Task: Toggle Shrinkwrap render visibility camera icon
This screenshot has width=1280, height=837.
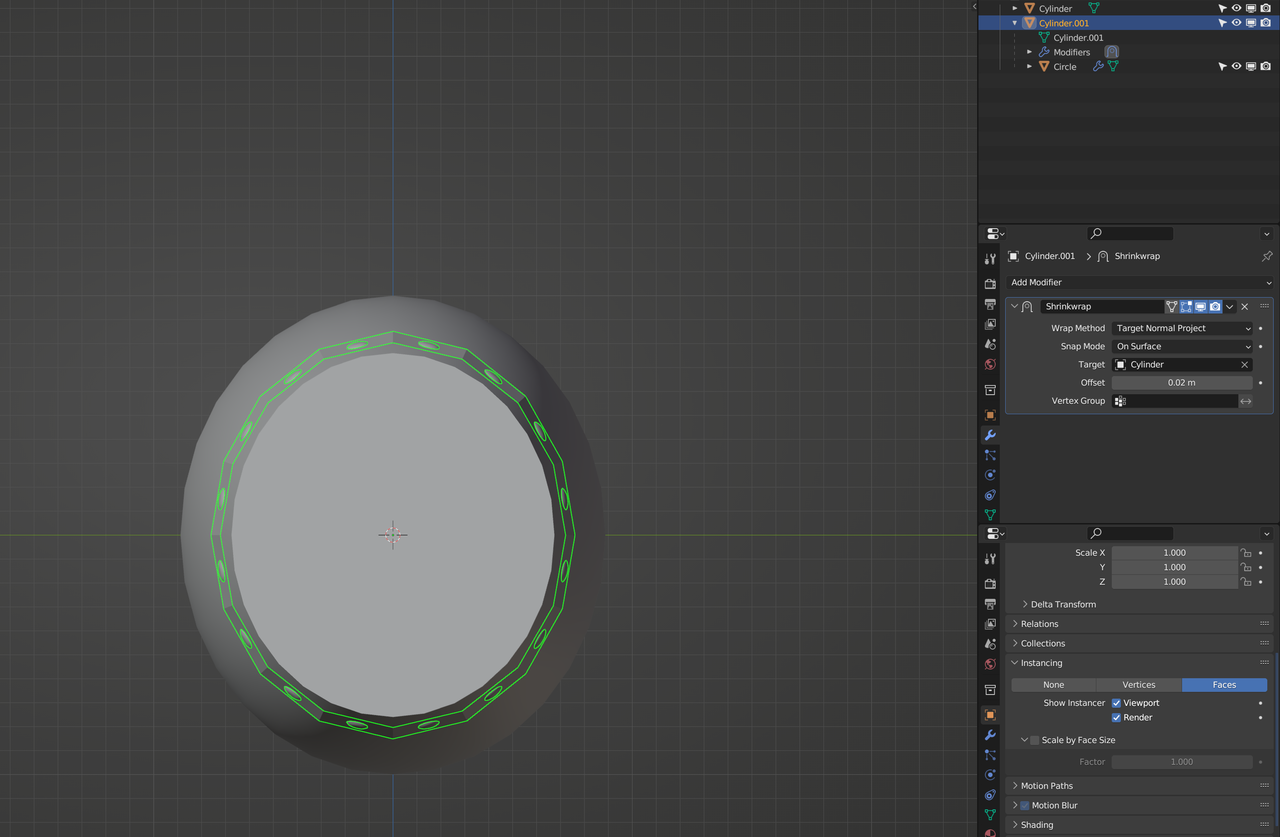Action: pos(1215,307)
